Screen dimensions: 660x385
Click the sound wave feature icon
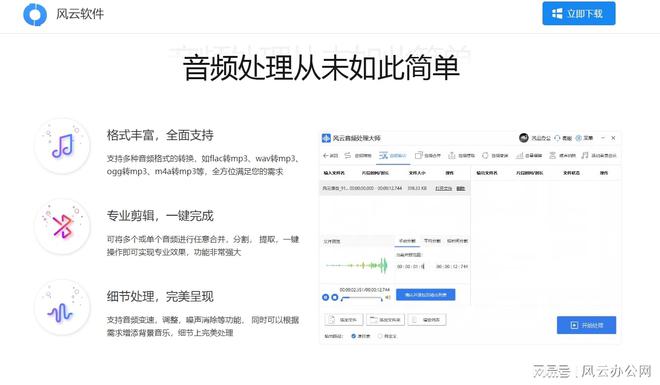click(62, 307)
